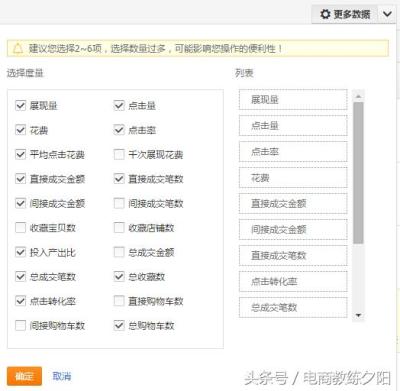This screenshot has width=400, height=391.
Task: Select 直接成交笔数 item in the list
Action: pyautogui.click(x=293, y=255)
